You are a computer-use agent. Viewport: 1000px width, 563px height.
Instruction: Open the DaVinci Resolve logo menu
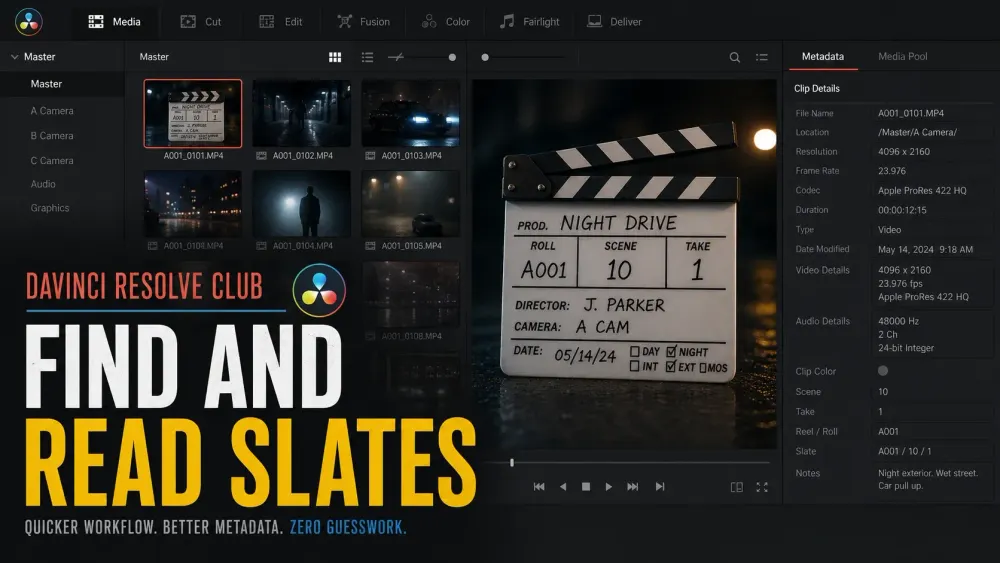29,22
